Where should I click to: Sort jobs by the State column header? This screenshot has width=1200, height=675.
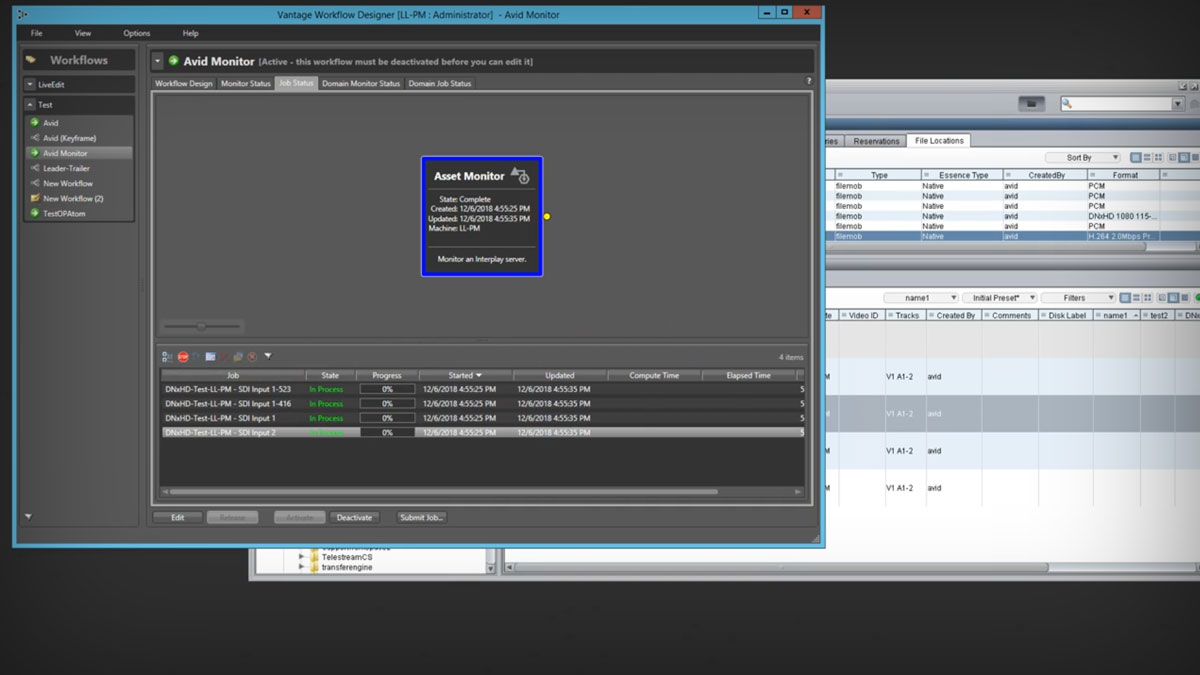[x=330, y=375]
